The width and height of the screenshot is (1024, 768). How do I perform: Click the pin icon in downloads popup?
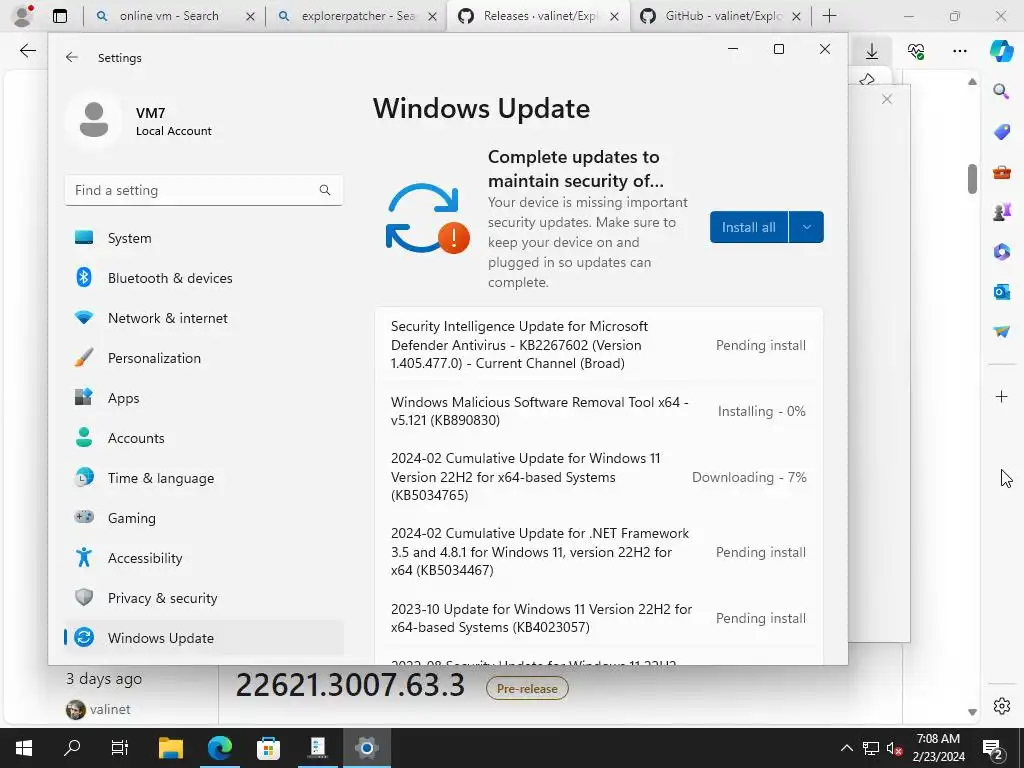(x=867, y=80)
